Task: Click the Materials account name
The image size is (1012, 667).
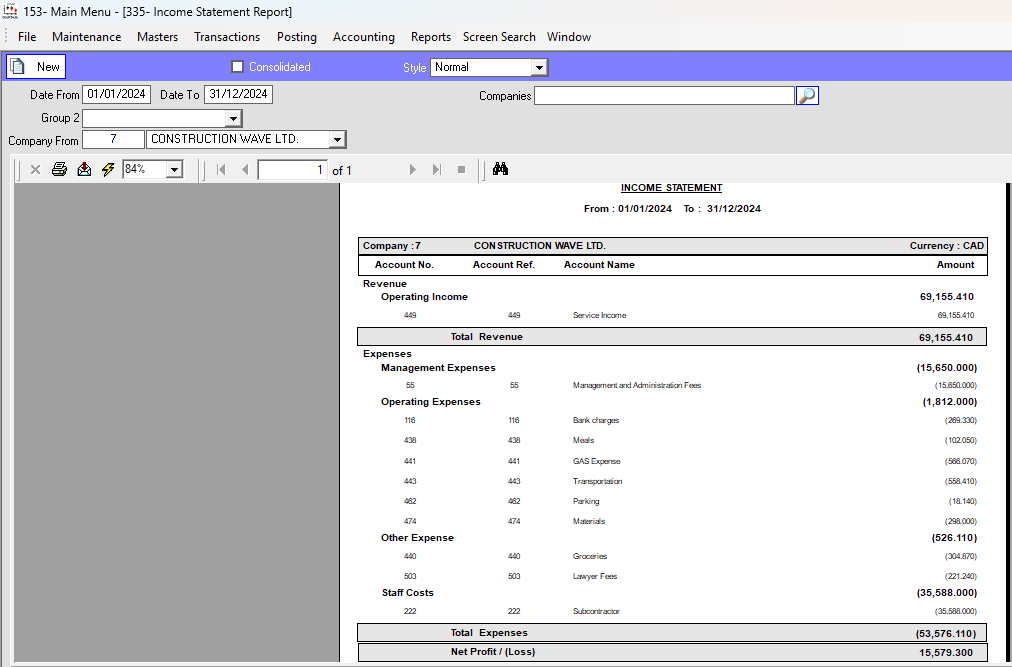Action: click(589, 521)
